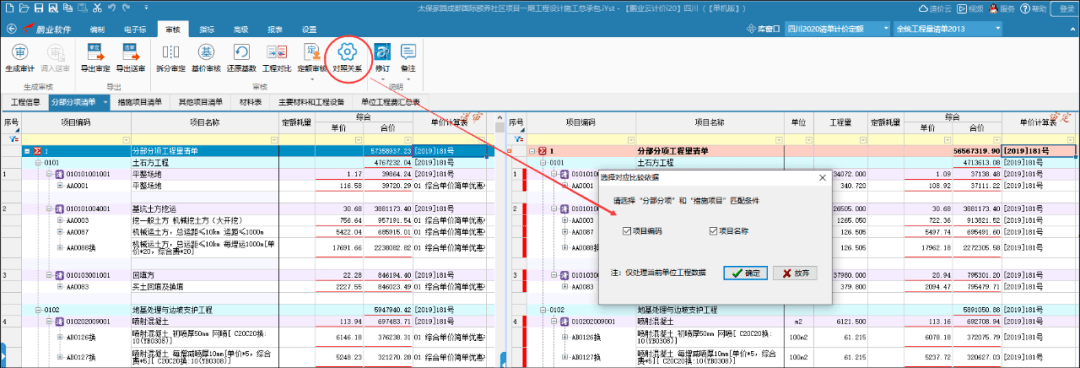This screenshot has height=368, width=1080.
Task: Switch to the 报表 ribbon tab
Action: [275, 30]
